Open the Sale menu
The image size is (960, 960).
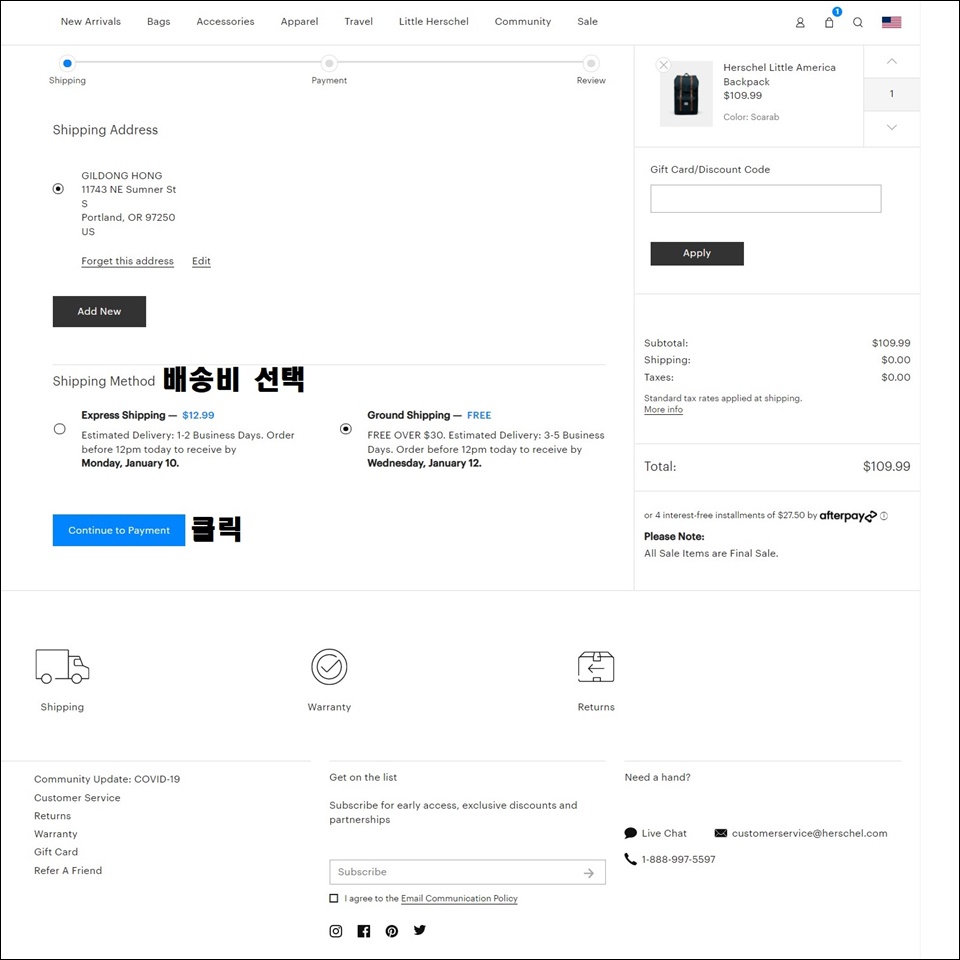[587, 21]
